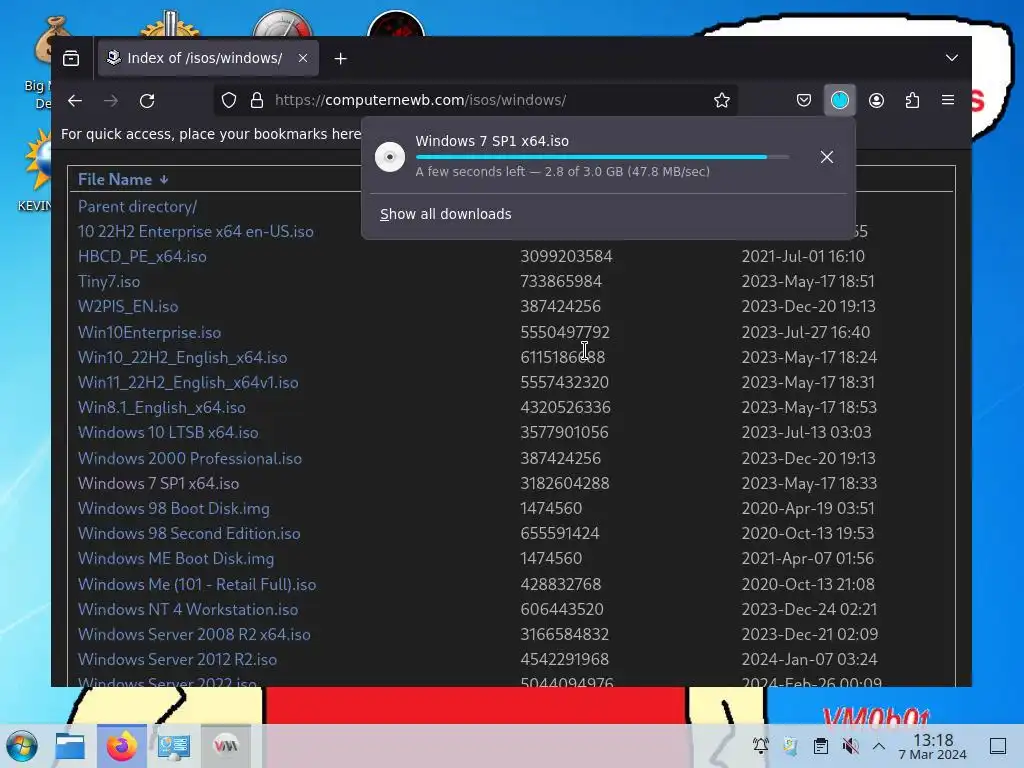Download Win10_22H2_English_x64.iso

(x=182, y=357)
